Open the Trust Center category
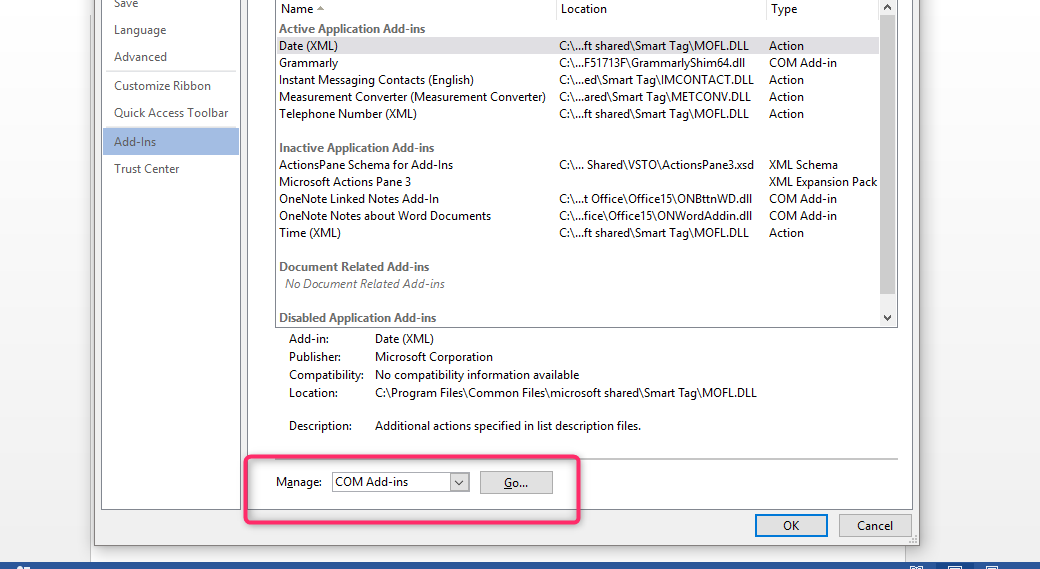This screenshot has width=1040, height=569. point(146,168)
